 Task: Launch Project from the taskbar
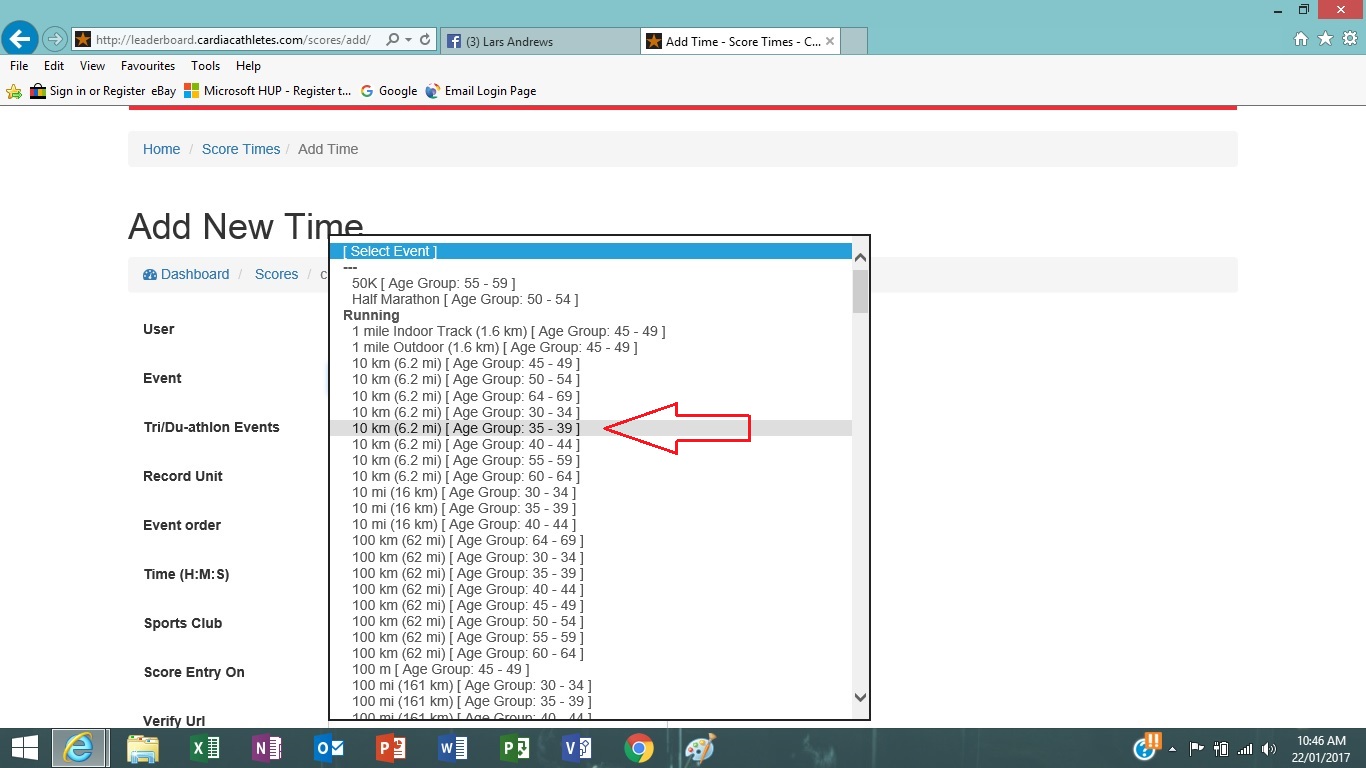click(x=515, y=748)
